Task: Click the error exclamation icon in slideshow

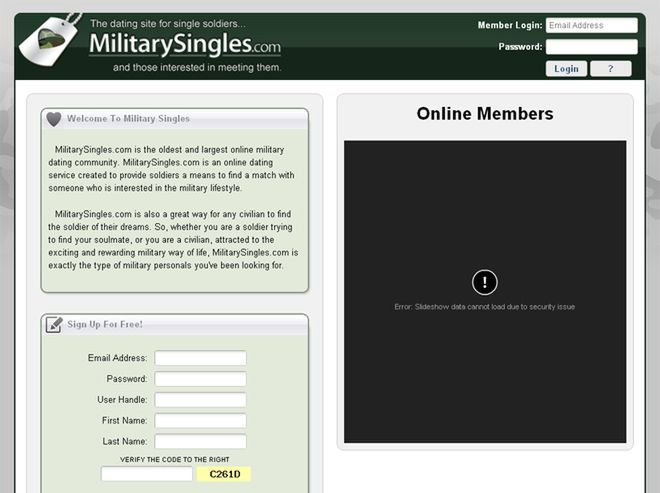Action: 484,282
